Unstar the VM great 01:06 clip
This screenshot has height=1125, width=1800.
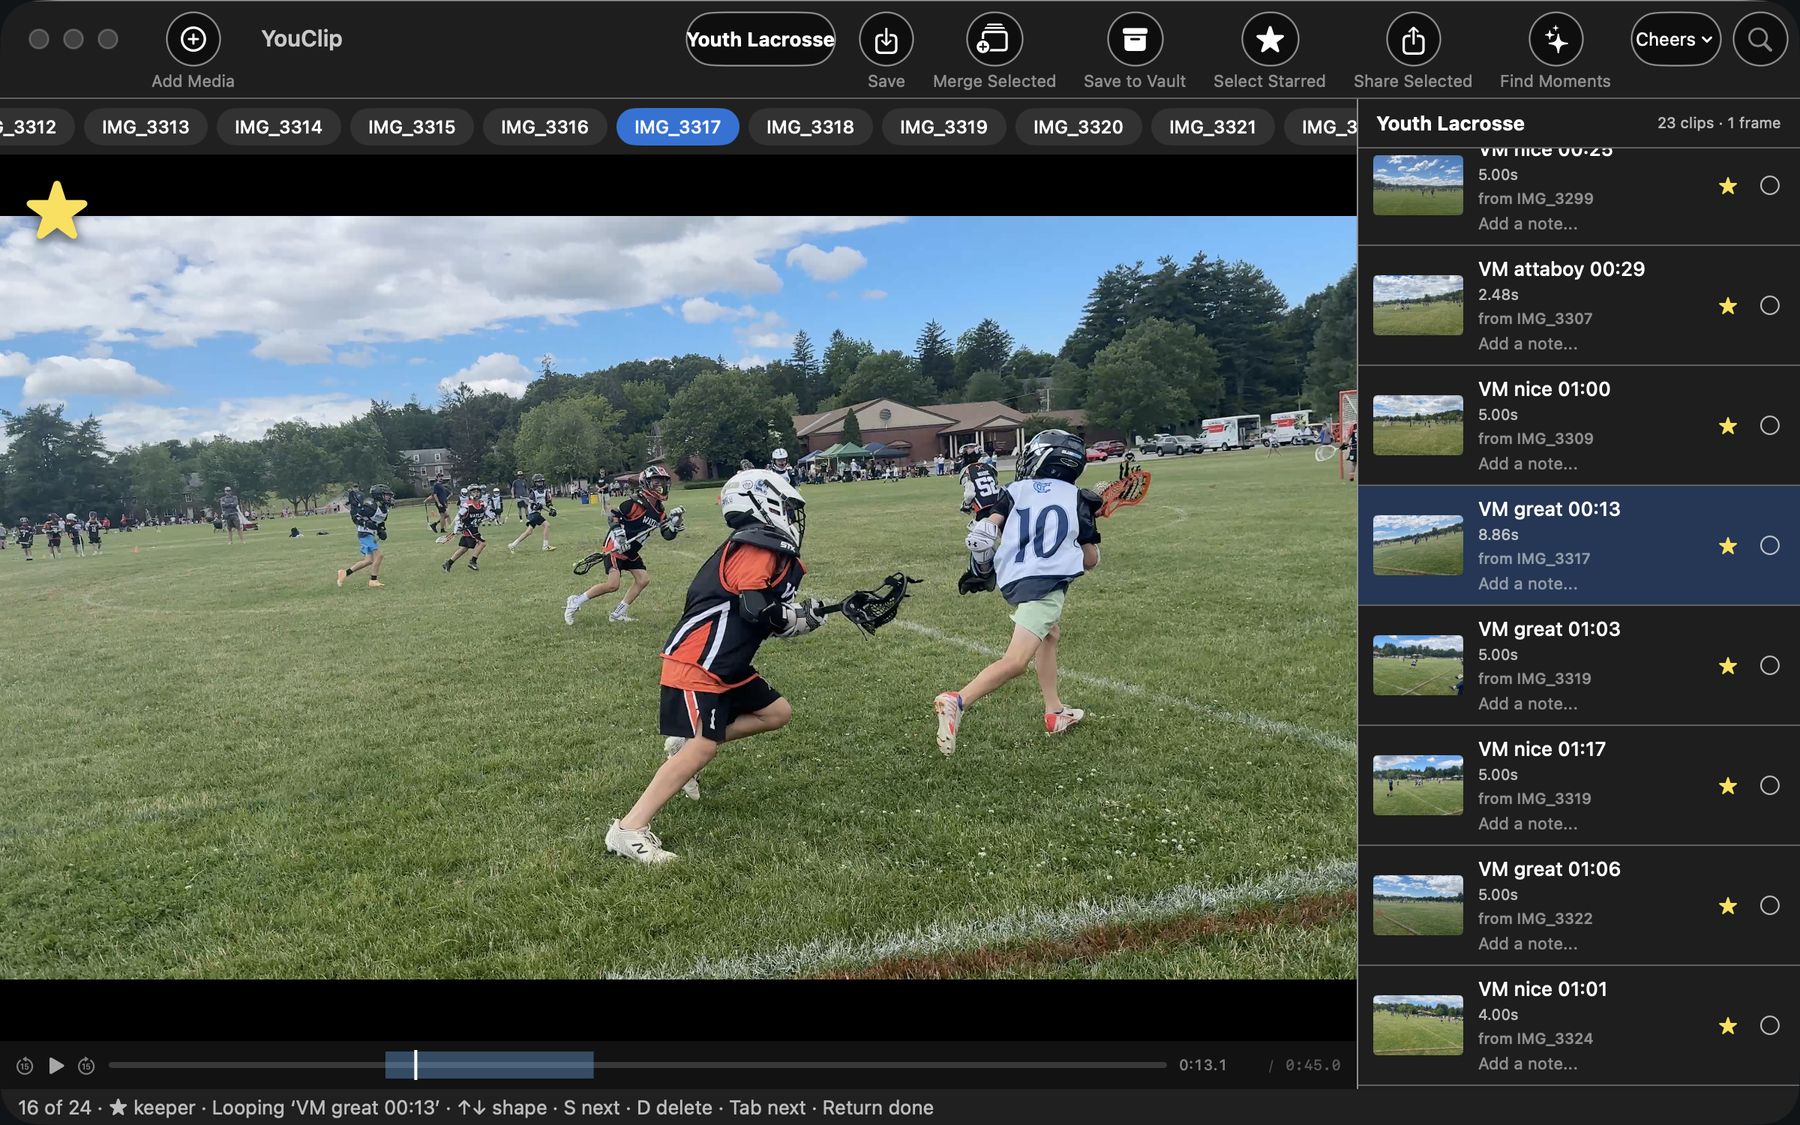pos(1728,906)
